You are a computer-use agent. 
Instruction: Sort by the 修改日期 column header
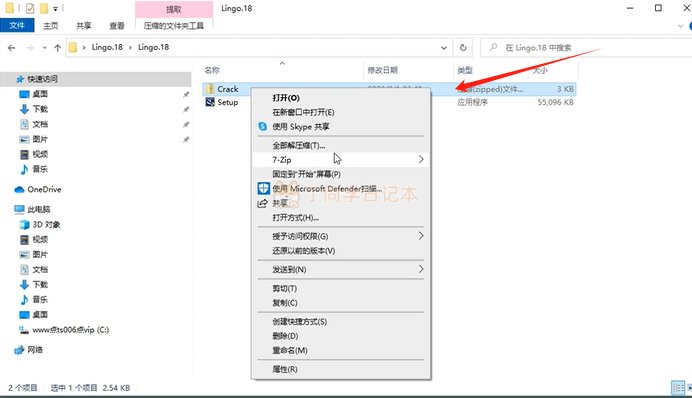(383, 70)
